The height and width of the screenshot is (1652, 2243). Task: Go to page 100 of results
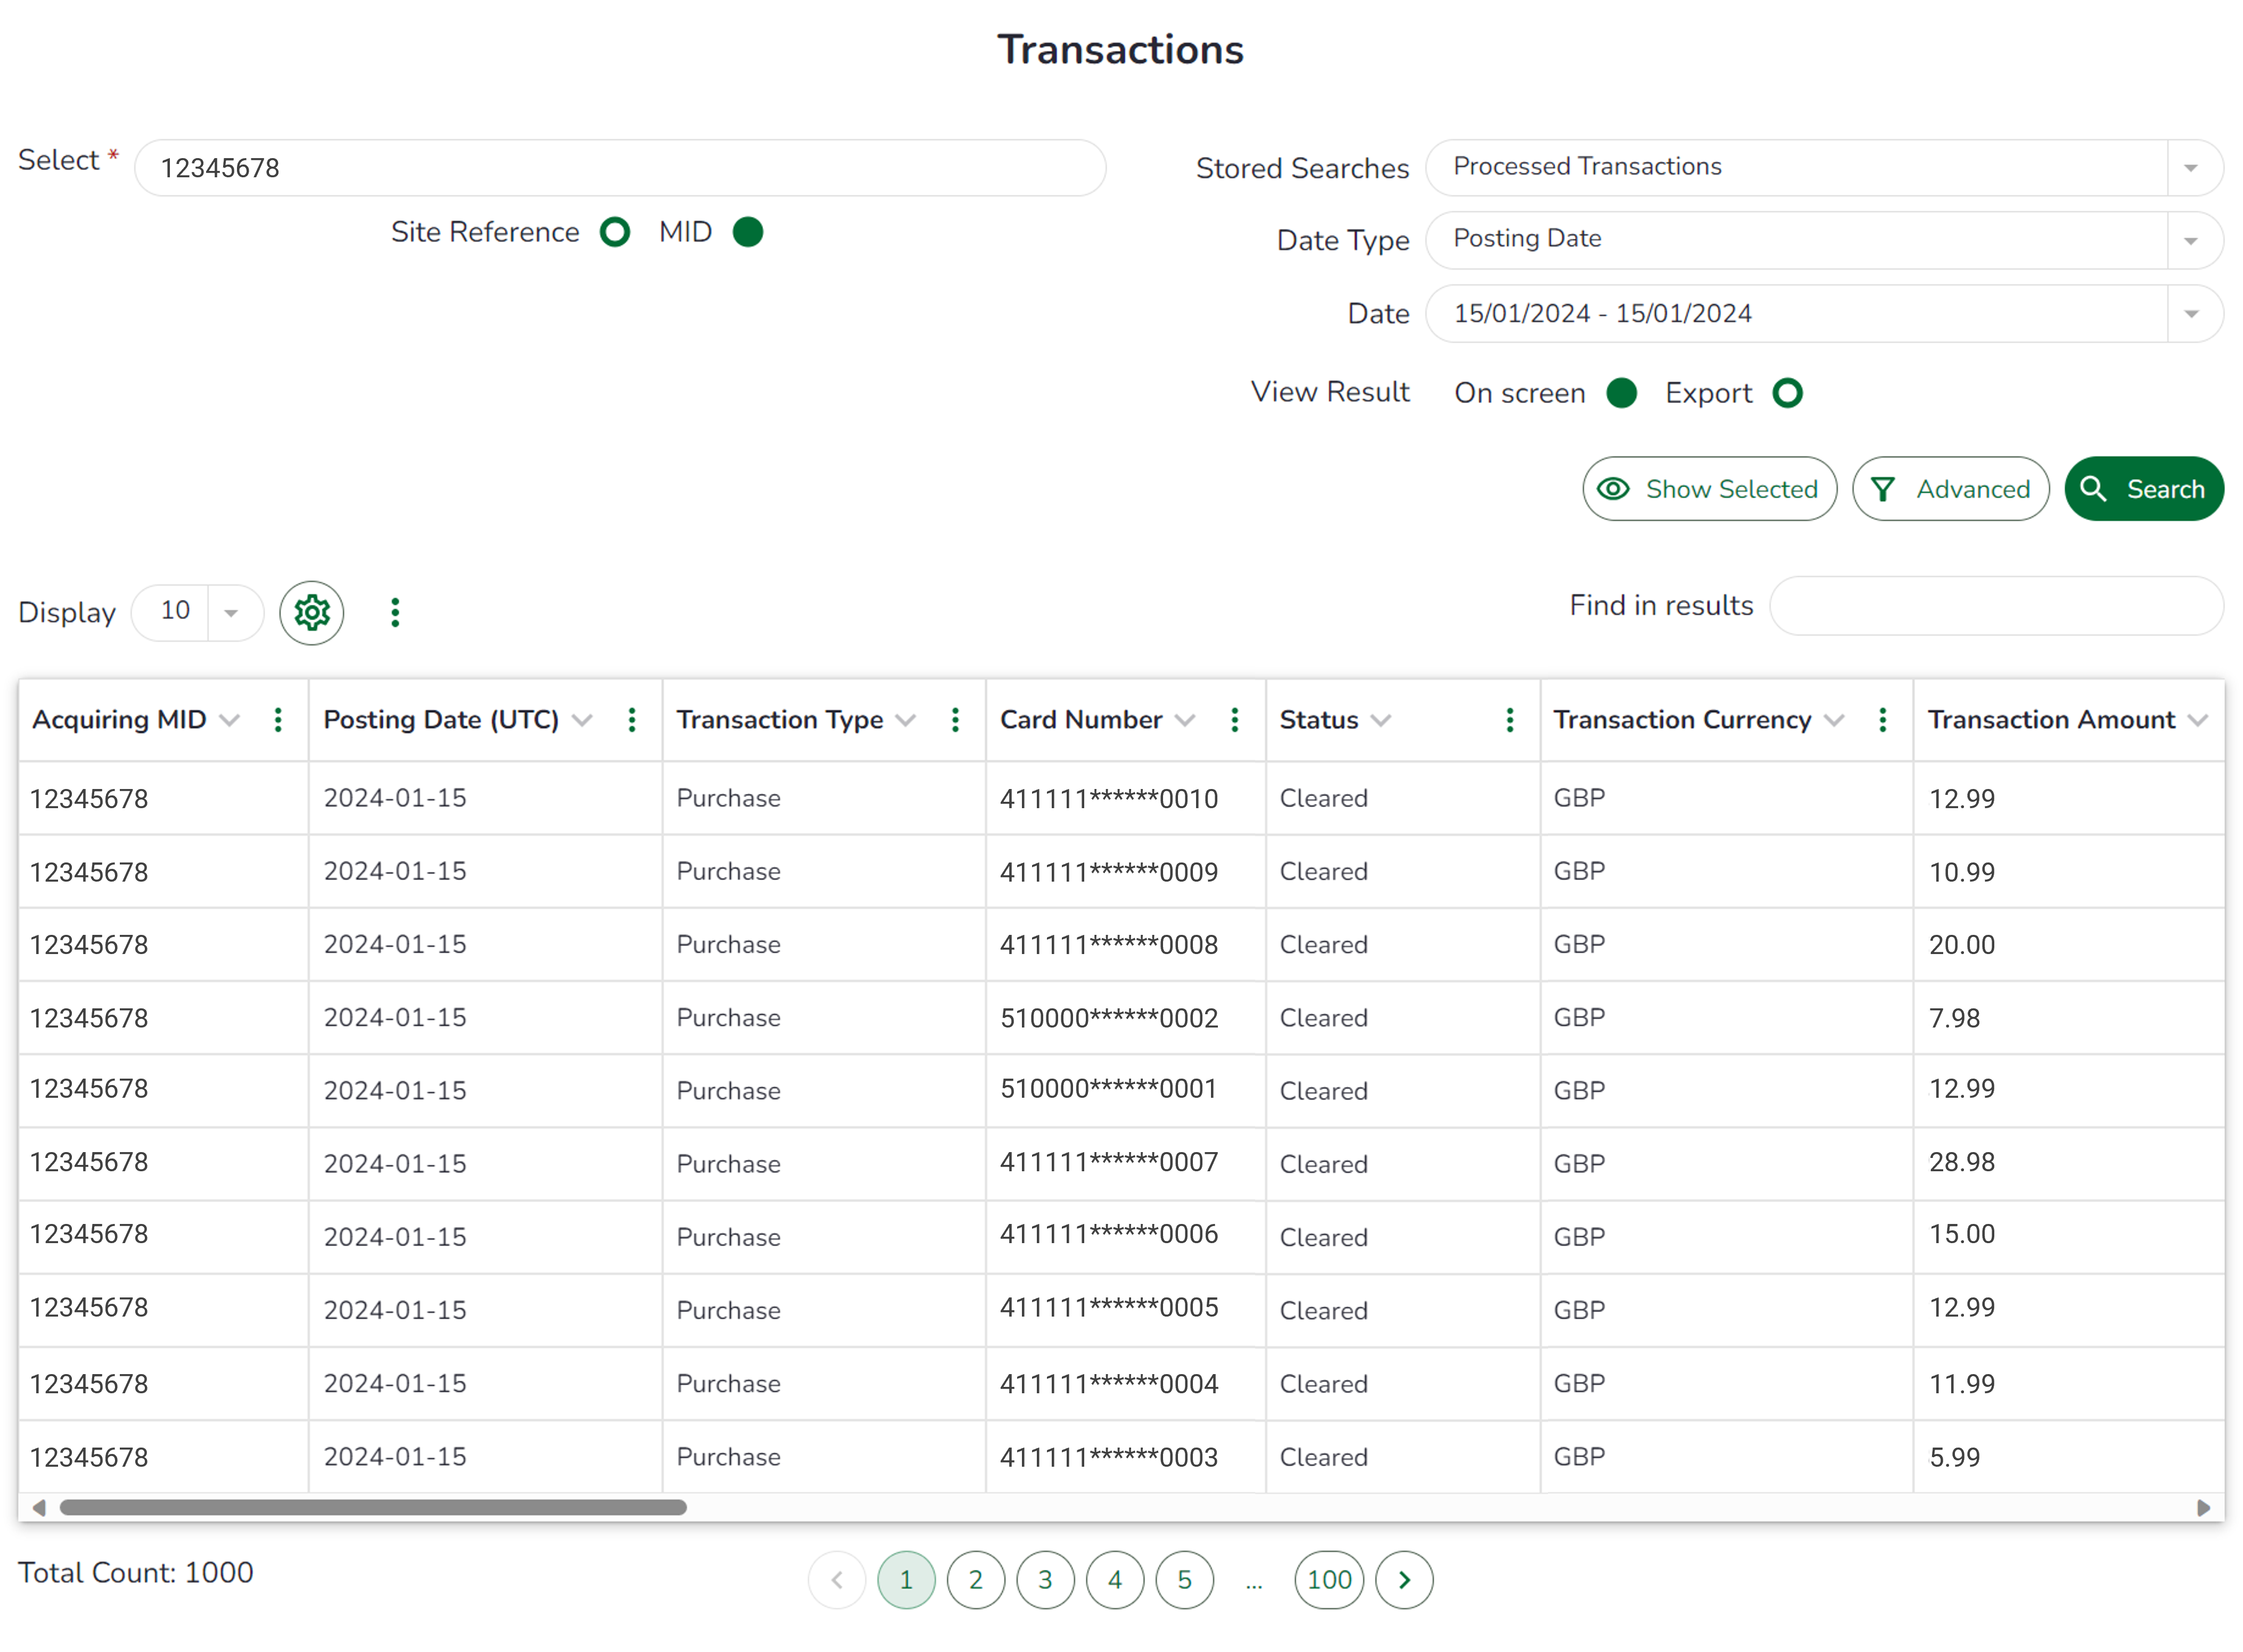coord(1329,1580)
